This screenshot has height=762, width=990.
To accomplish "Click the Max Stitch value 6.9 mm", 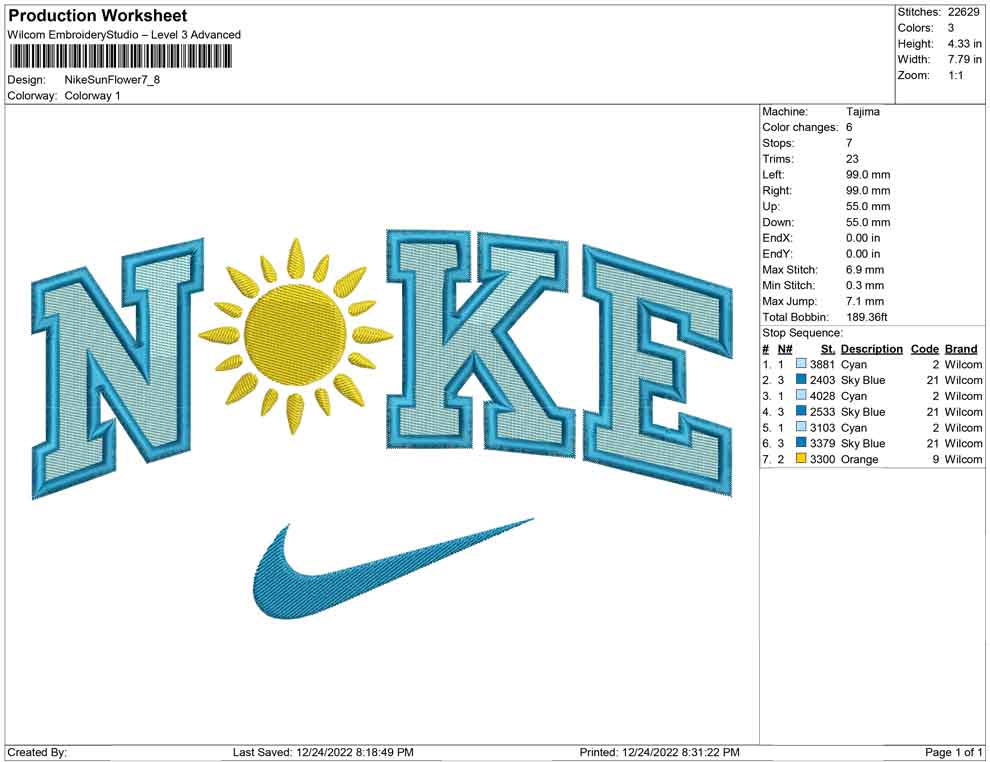I will click(x=864, y=270).
